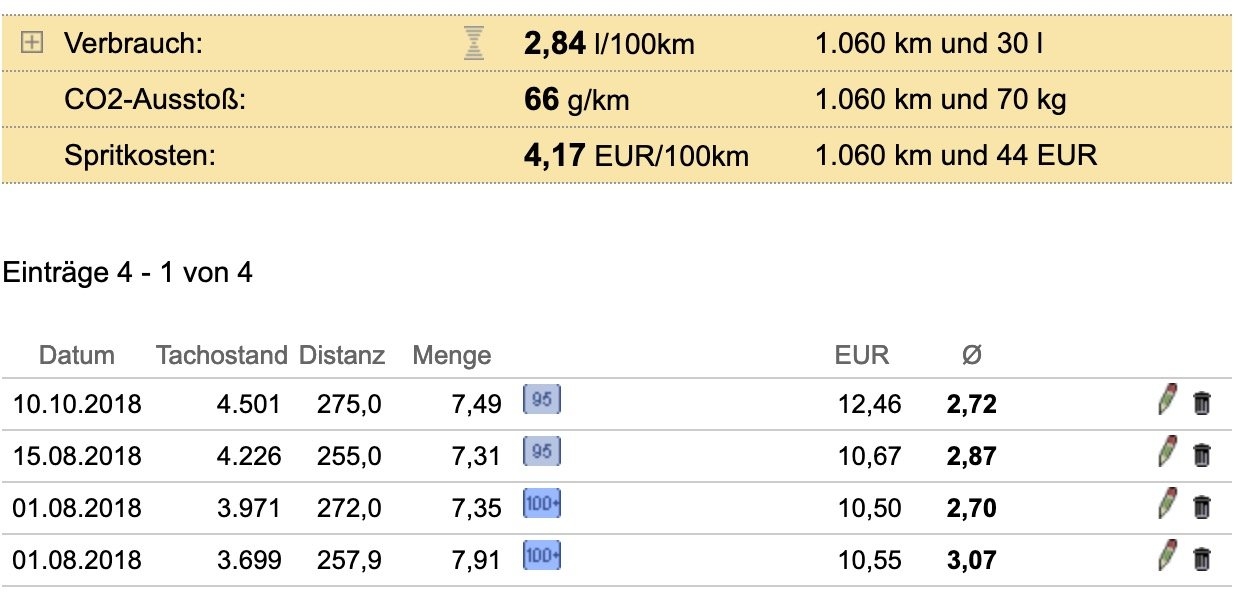This screenshot has height=606, width=1242.
Task: Edit the 15.08.2018 entry via its pencil icon
Action: click(1166, 453)
